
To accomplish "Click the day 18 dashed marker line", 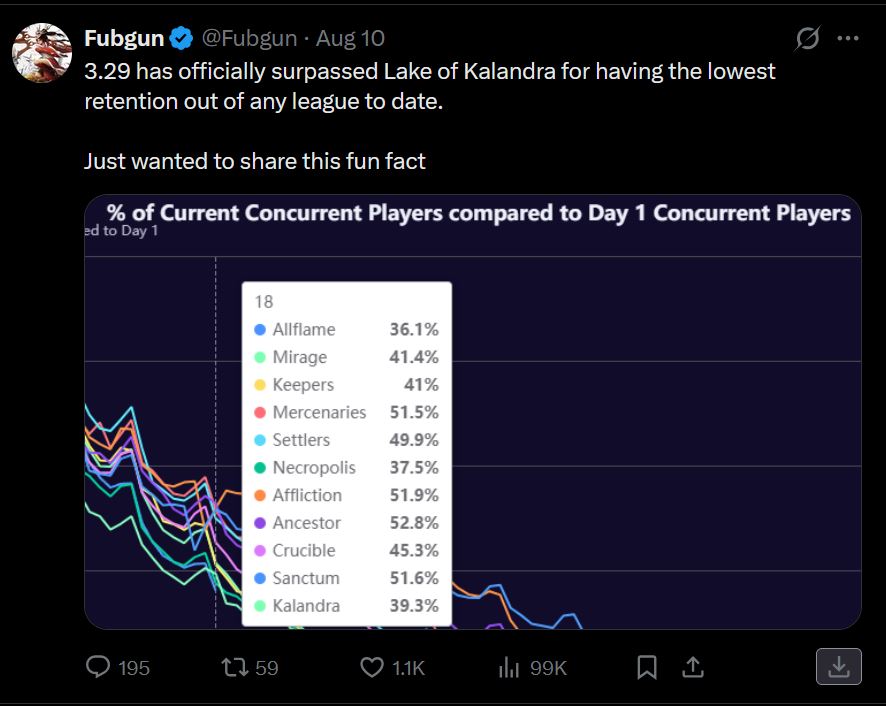I will coord(216,441).
